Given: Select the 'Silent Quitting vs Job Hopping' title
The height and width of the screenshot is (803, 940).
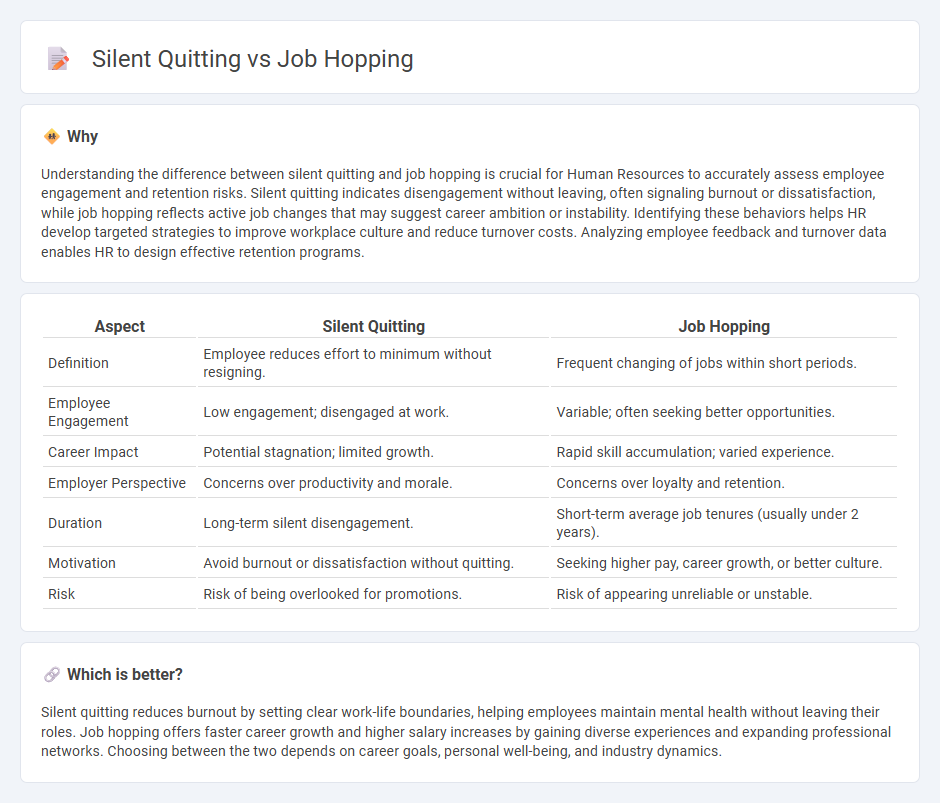Looking at the screenshot, I should pyautogui.click(x=252, y=59).
